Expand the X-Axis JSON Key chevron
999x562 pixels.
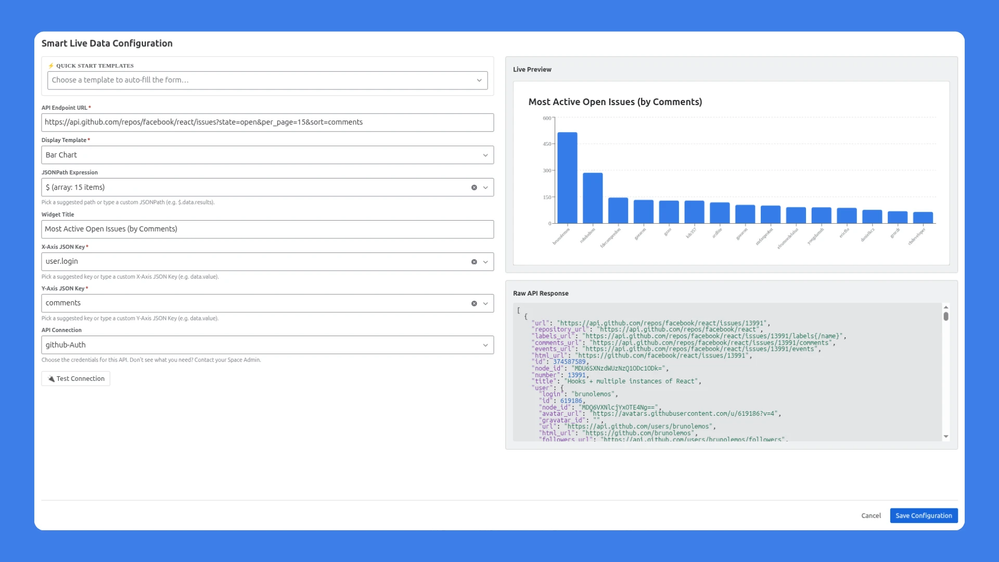coord(485,262)
